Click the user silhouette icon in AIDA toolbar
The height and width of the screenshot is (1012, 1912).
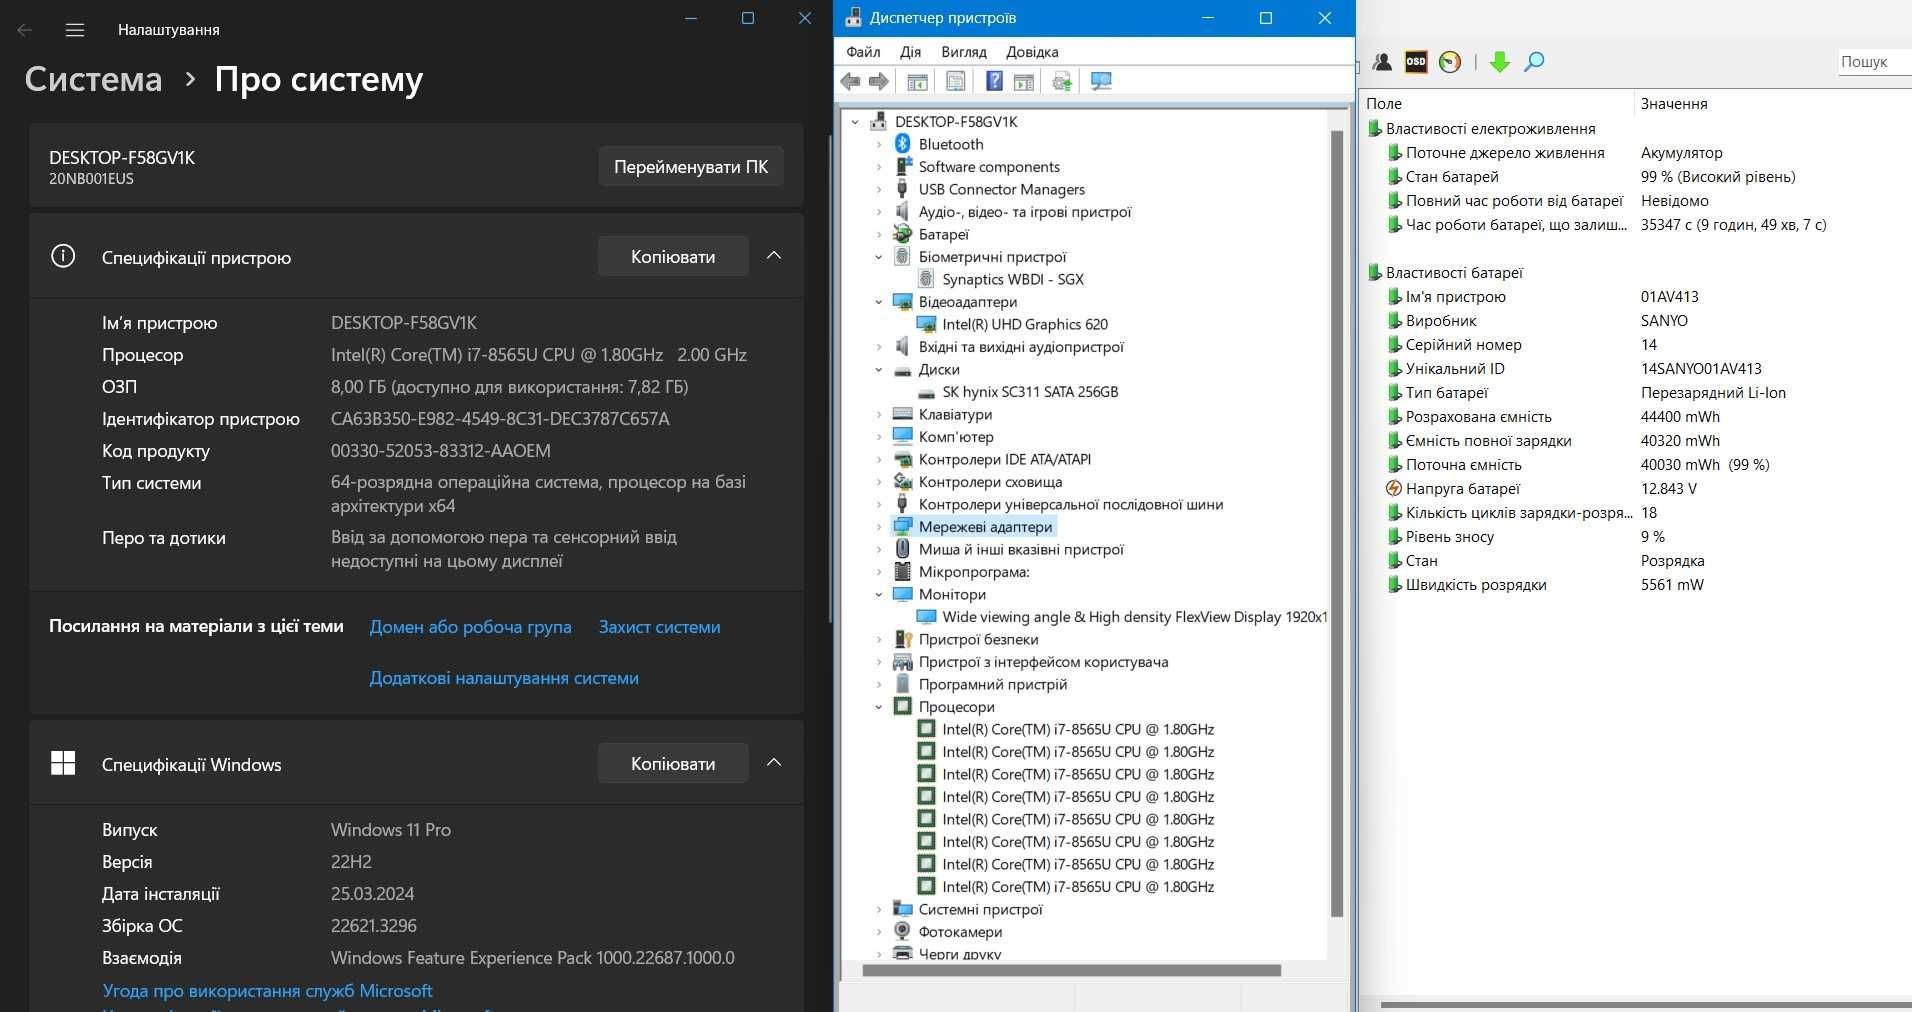click(1383, 62)
